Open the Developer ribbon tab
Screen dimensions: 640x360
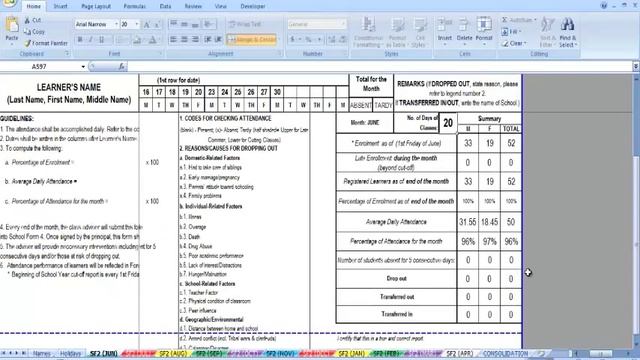pos(253,6)
